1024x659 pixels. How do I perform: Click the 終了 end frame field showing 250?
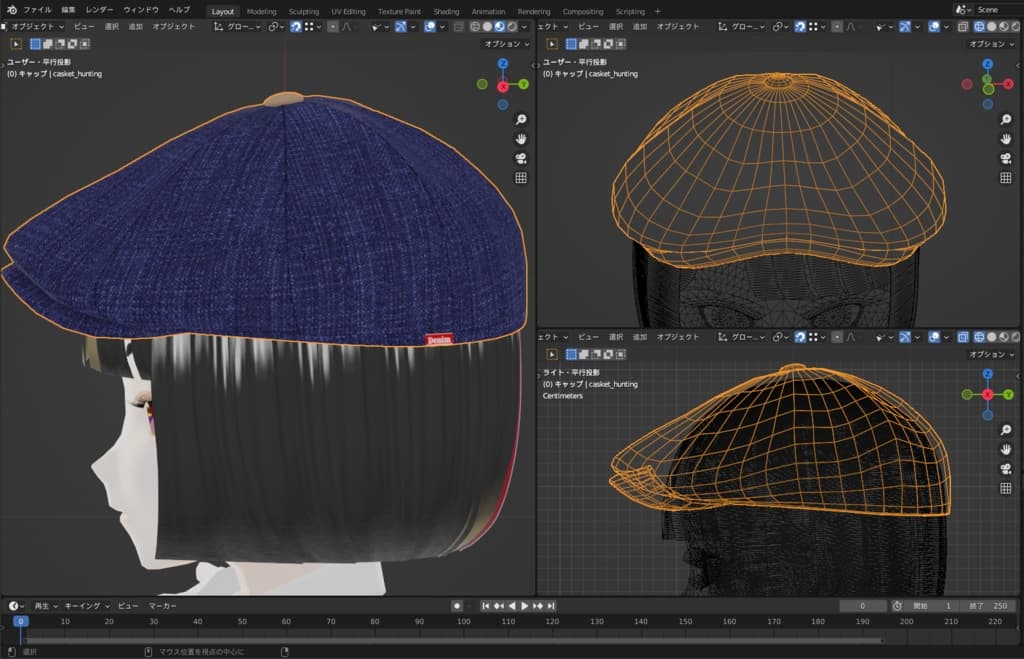coord(986,606)
